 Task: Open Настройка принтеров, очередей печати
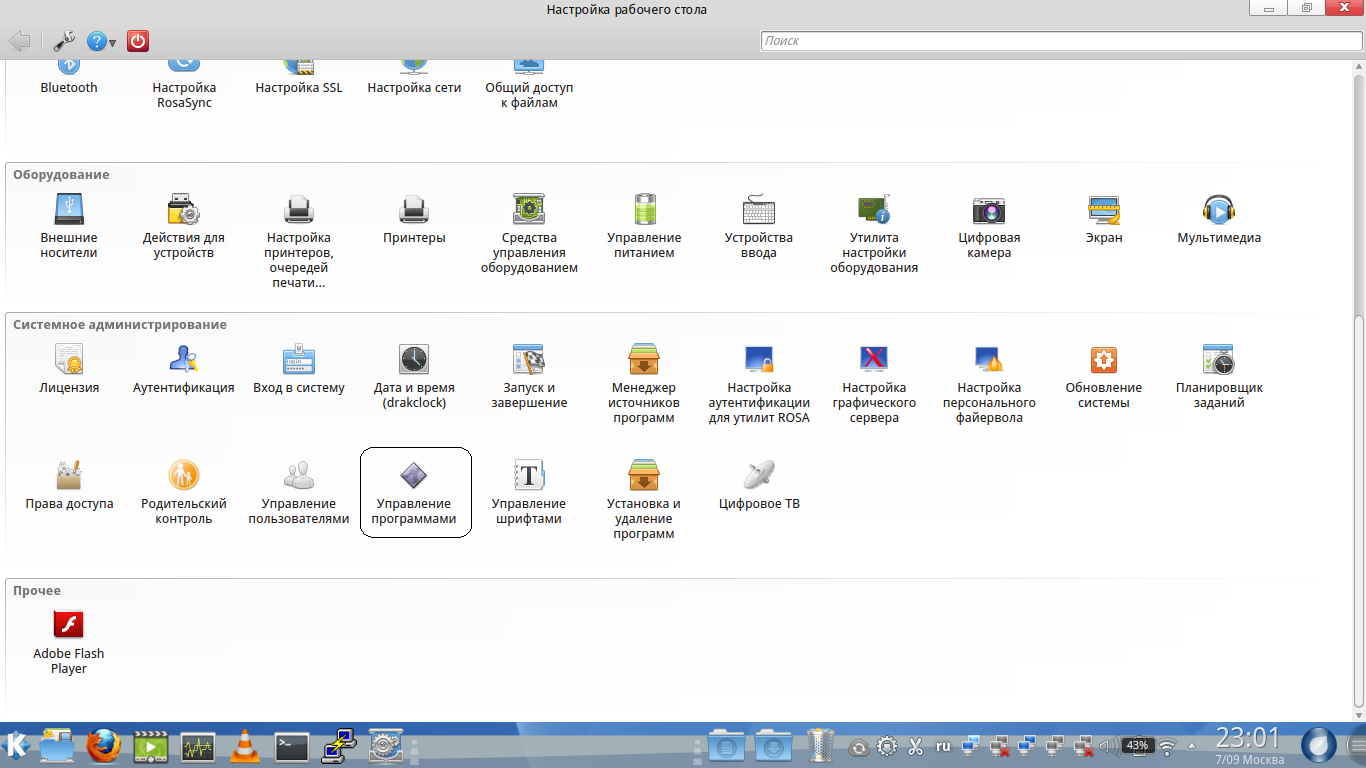click(x=299, y=242)
